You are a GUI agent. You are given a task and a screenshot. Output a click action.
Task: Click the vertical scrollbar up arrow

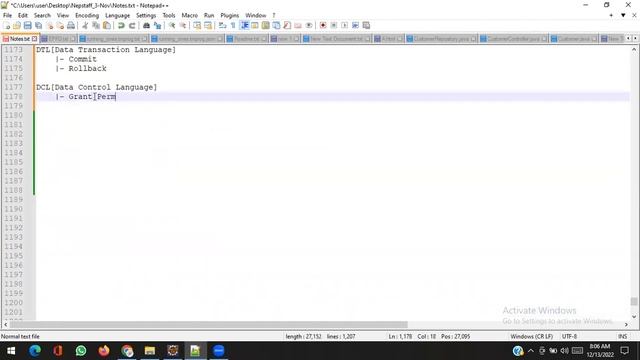click(x=634, y=50)
